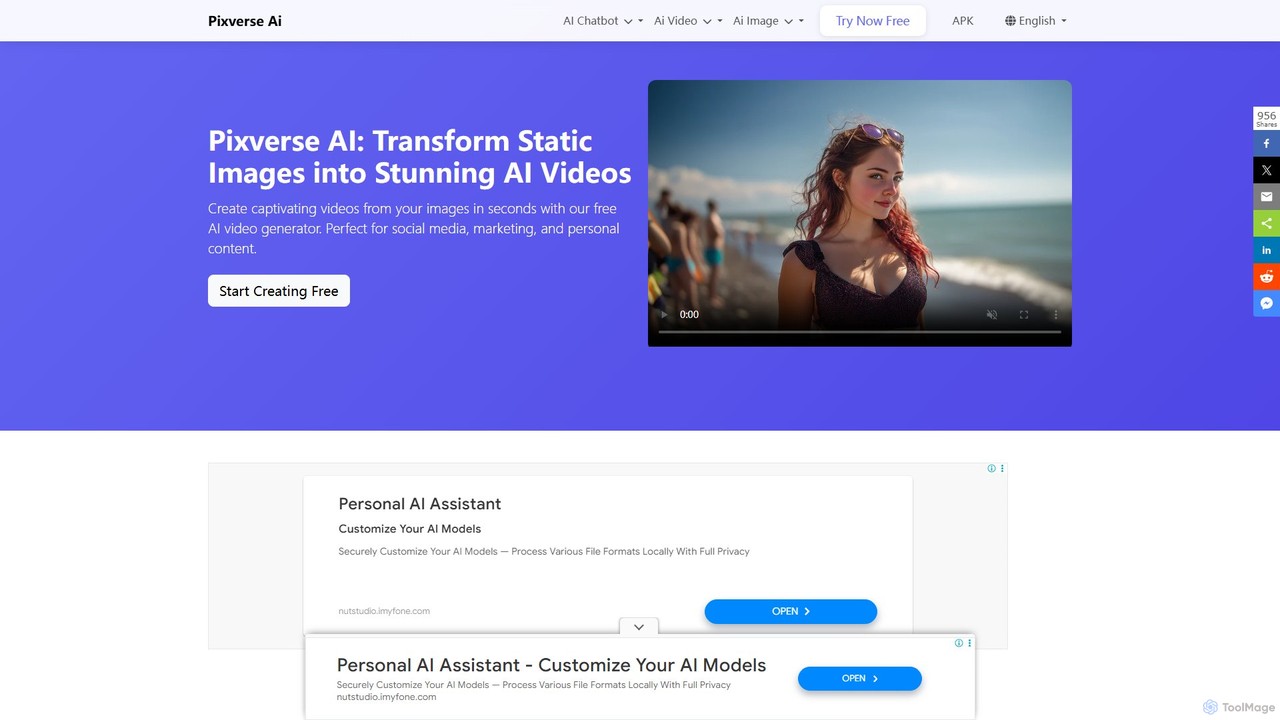Go to Pixverse Ai home logo
Viewport: 1280px width, 720px height.
(x=245, y=20)
